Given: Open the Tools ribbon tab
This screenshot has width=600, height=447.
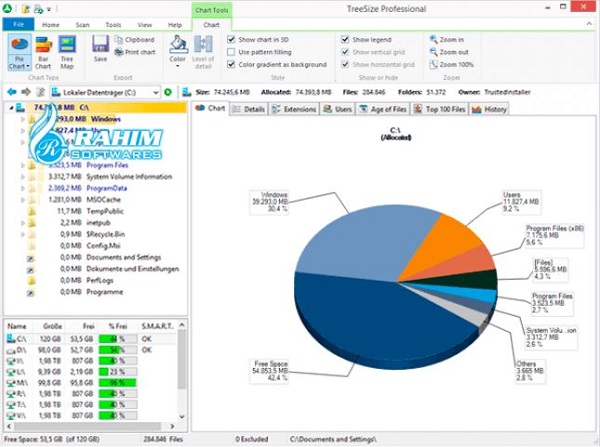Looking at the screenshot, I should 113,25.
